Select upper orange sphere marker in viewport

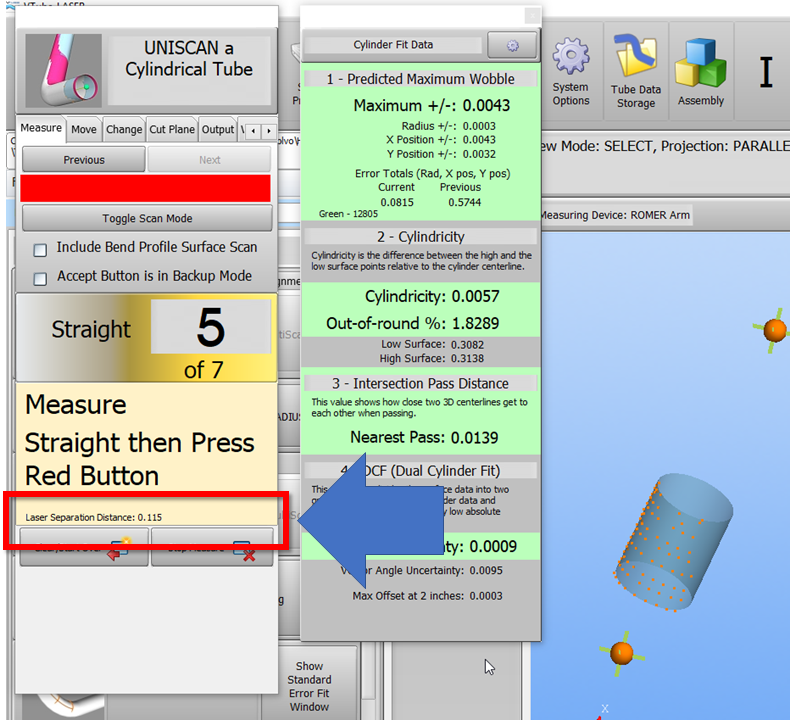[773, 329]
